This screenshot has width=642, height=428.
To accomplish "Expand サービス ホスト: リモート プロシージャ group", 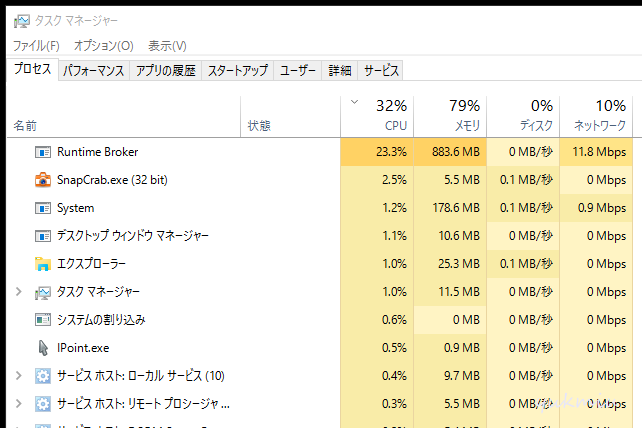I will point(18,403).
